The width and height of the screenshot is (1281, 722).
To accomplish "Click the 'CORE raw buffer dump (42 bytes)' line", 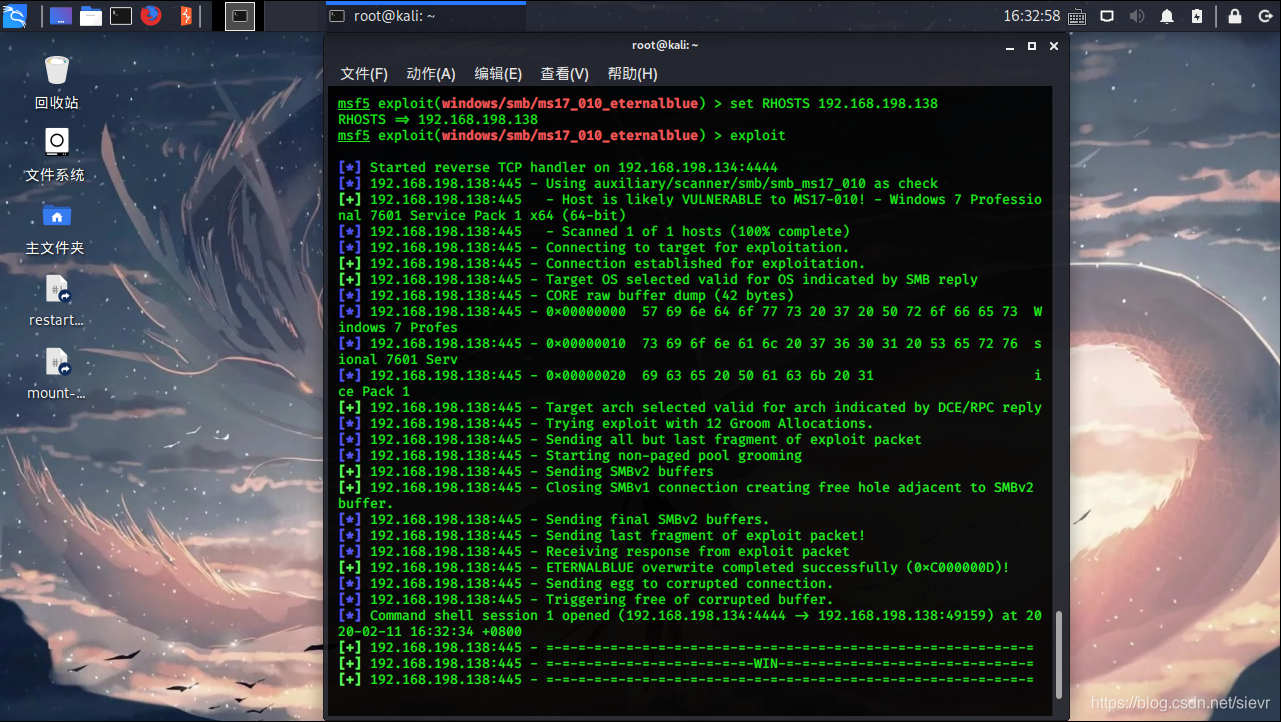I will tap(566, 296).
